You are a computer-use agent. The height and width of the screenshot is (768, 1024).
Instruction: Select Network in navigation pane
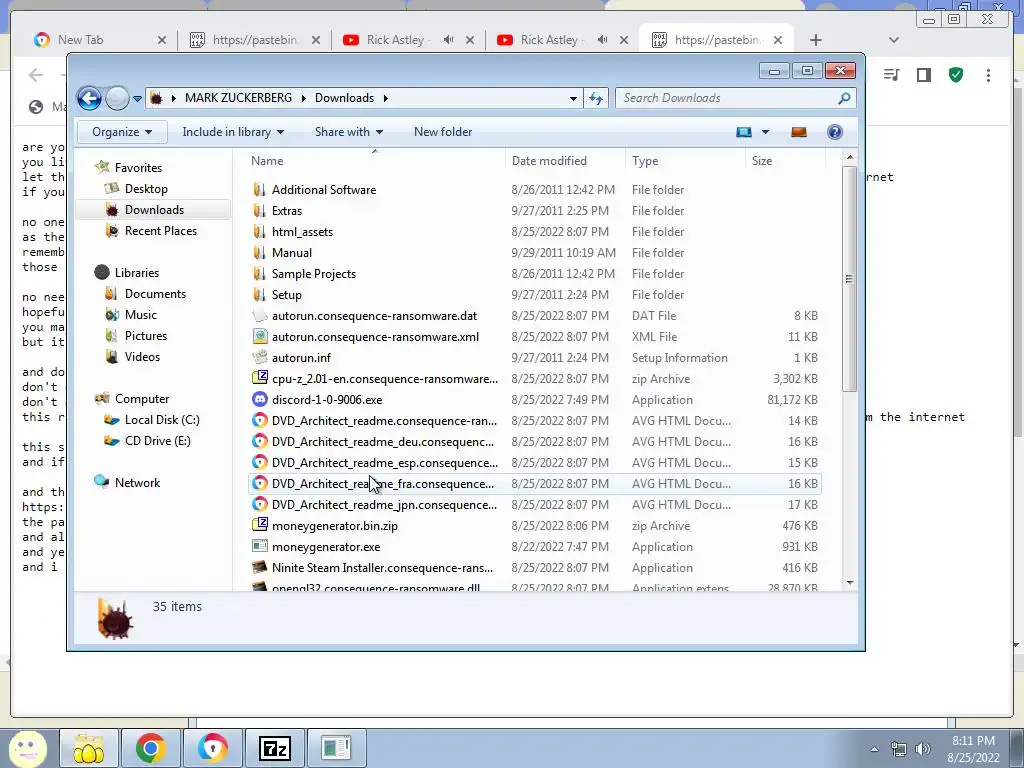click(x=137, y=483)
